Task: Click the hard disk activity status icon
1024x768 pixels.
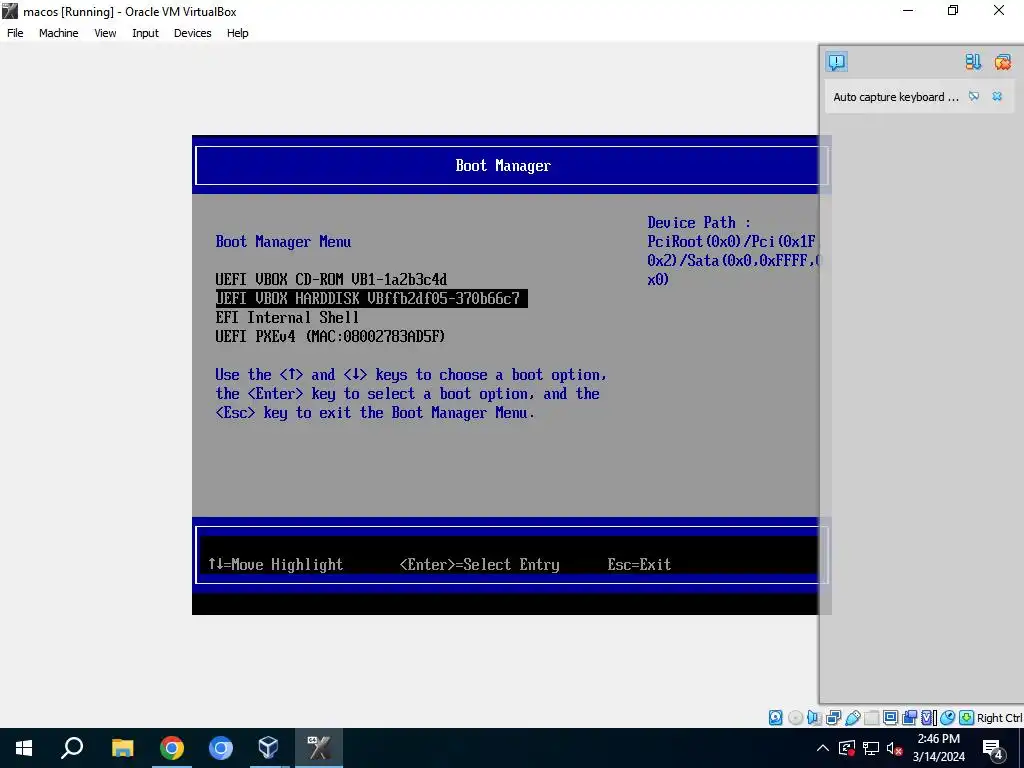Action: click(x=775, y=718)
